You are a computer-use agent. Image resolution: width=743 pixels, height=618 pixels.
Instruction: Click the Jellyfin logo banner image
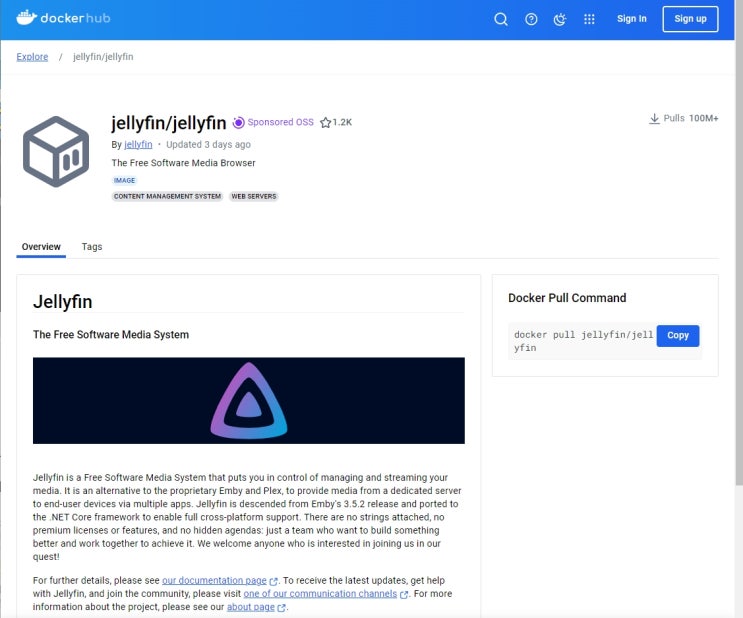tap(249, 400)
